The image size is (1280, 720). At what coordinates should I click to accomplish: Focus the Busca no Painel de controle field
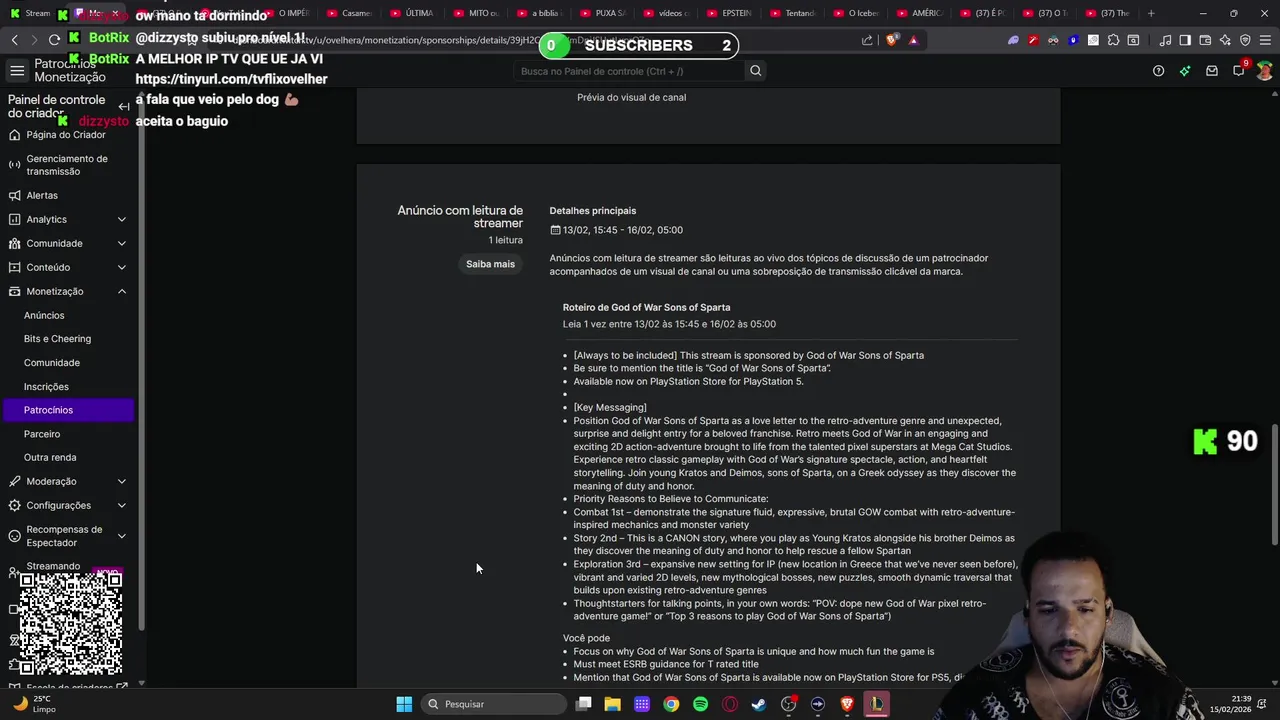point(627,71)
